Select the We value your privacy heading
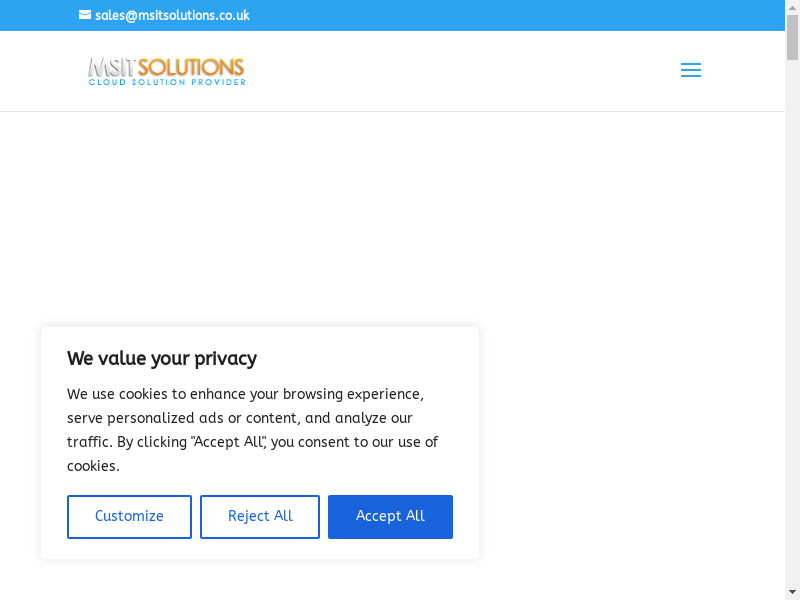Screen dimensions: 800x600 (x=162, y=358)
